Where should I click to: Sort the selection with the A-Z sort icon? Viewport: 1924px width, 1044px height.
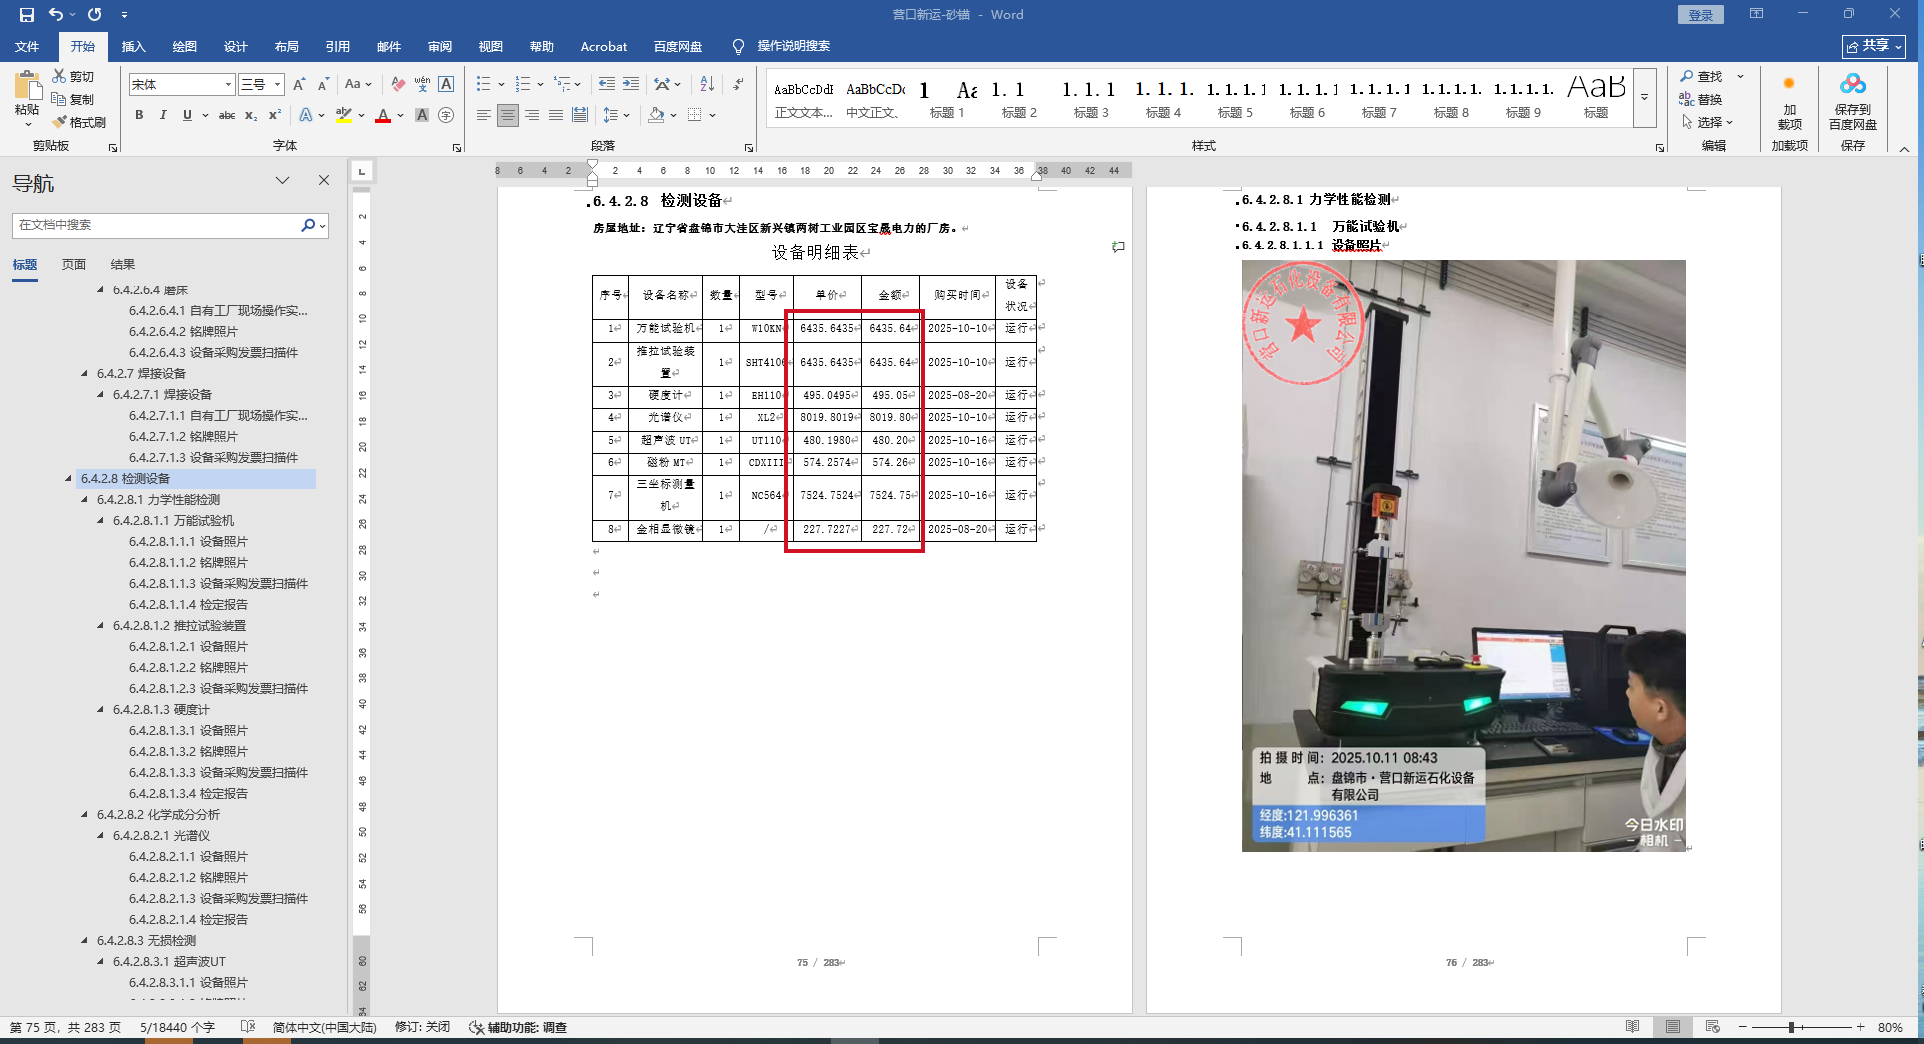click(707, 85)
